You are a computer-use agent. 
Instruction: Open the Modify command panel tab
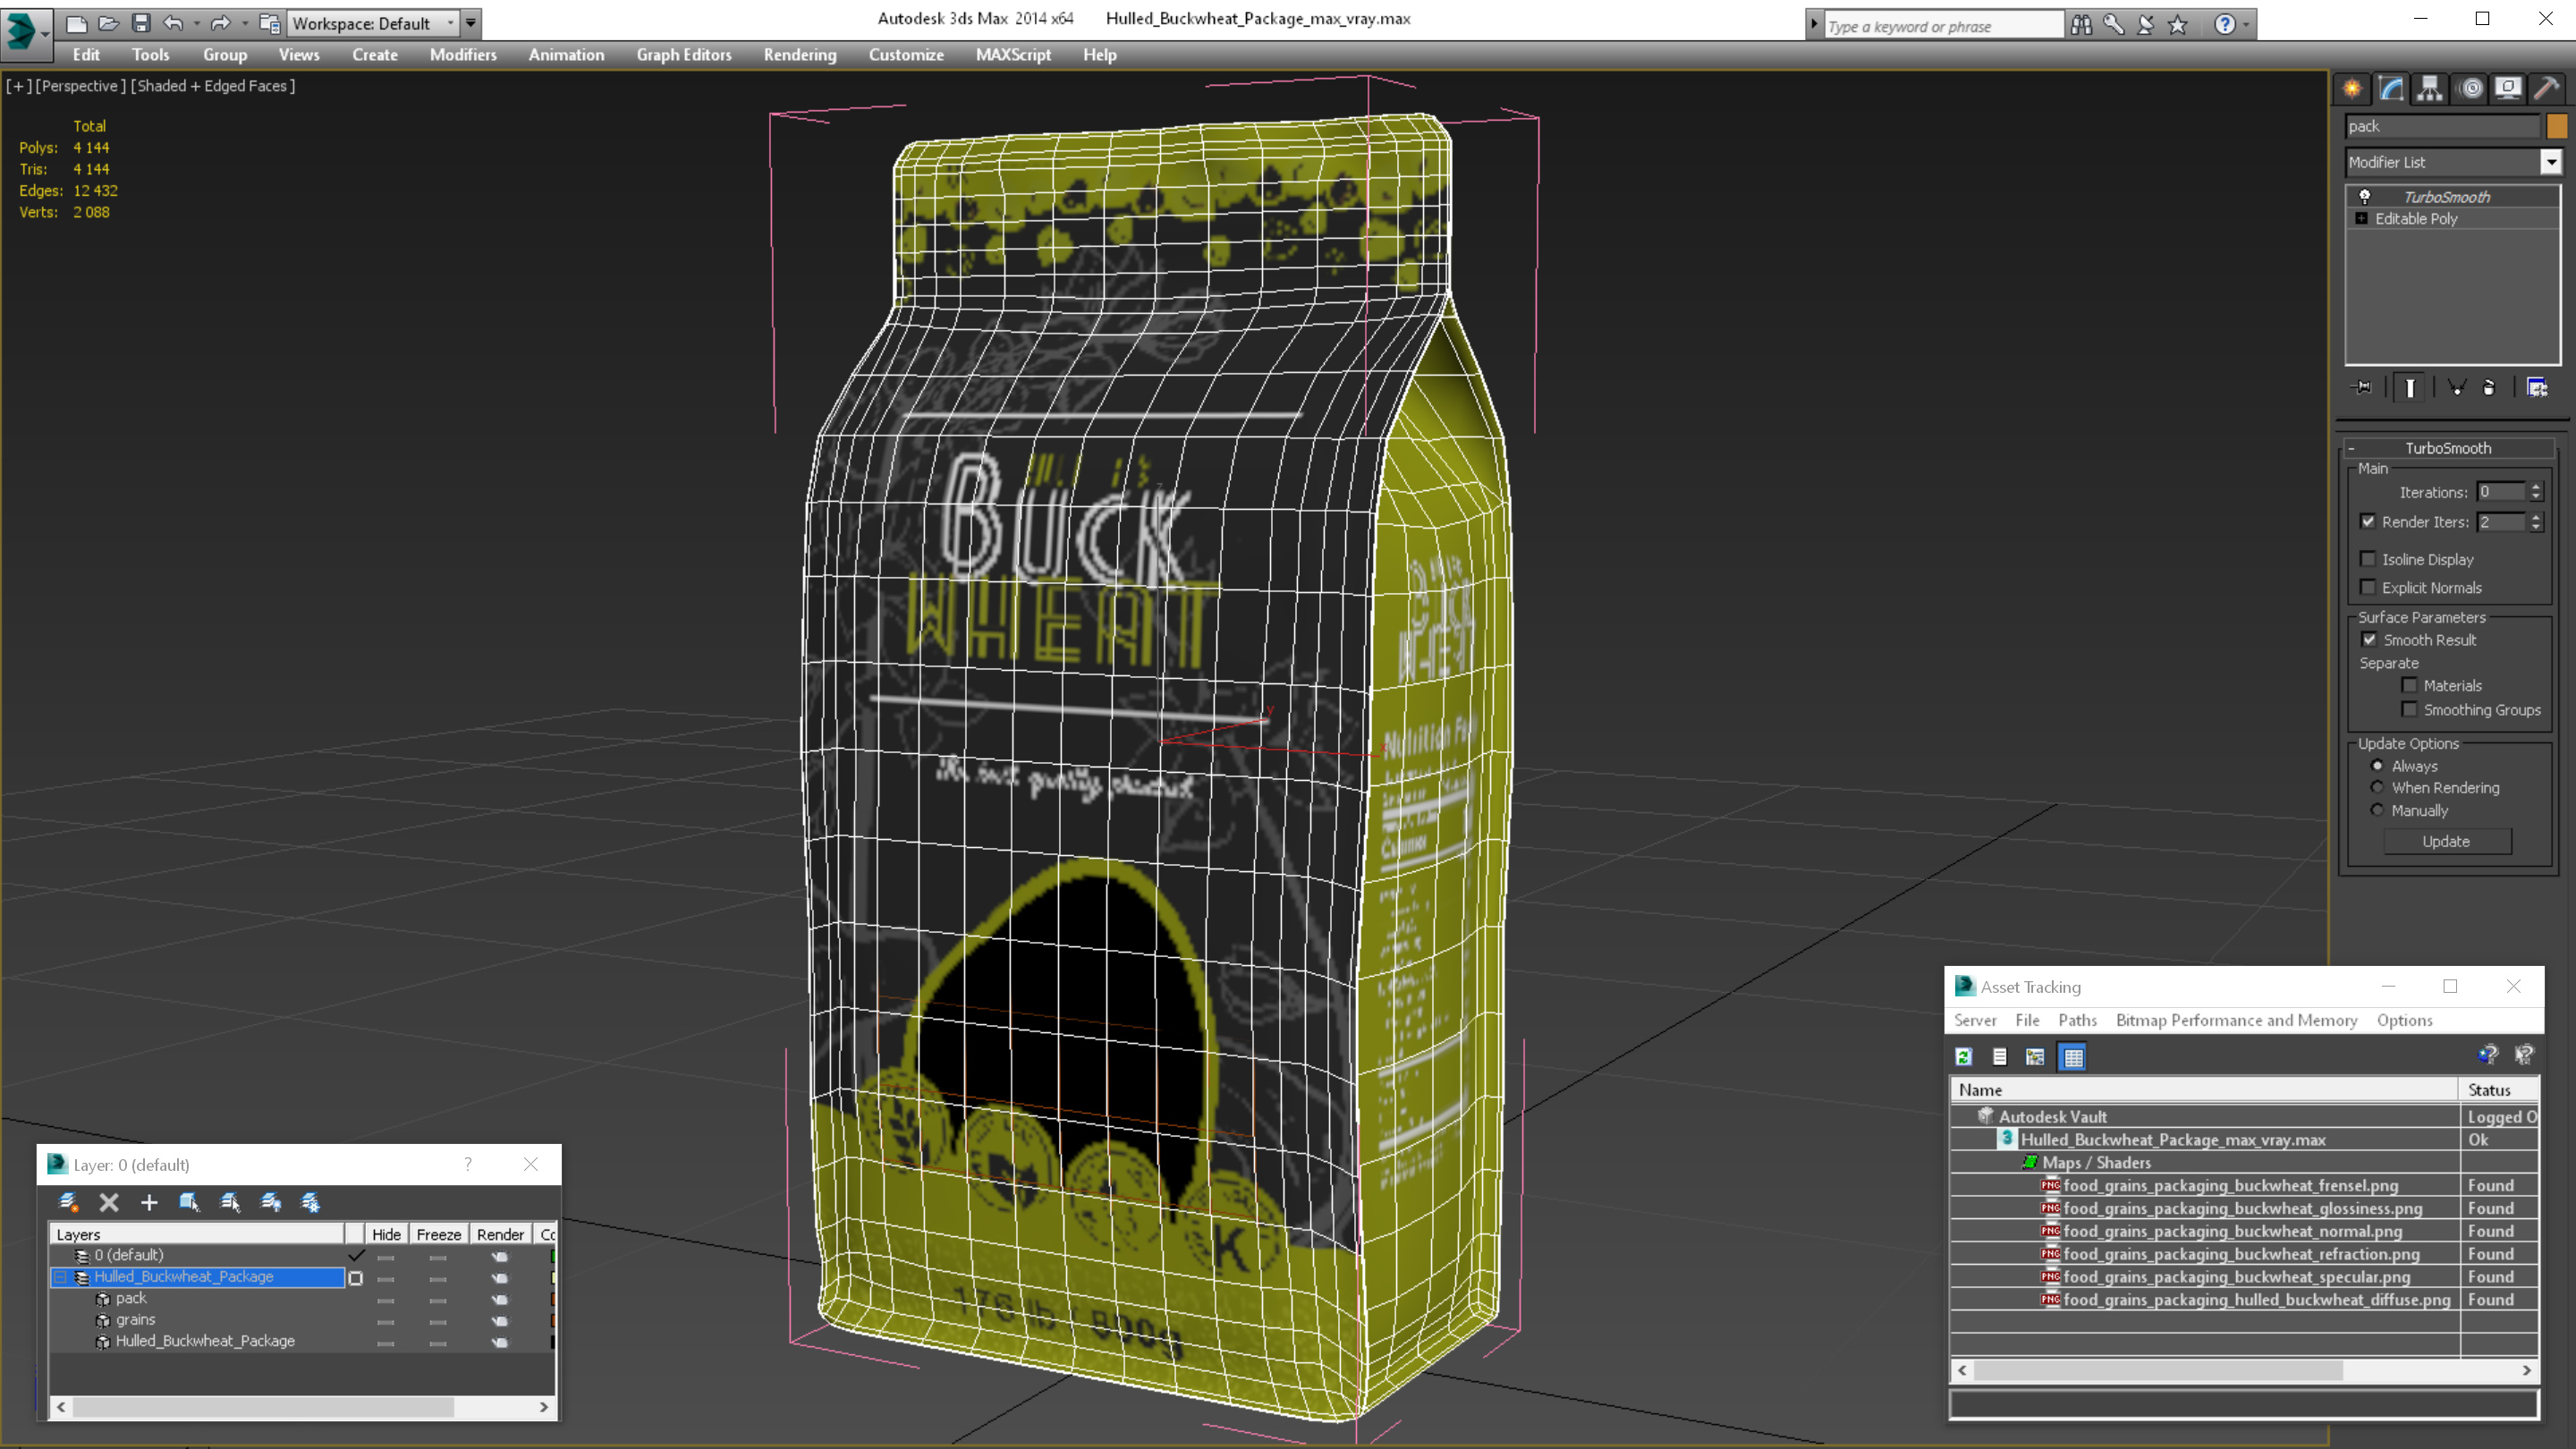pyautogui.click(x=2392, y=89)
